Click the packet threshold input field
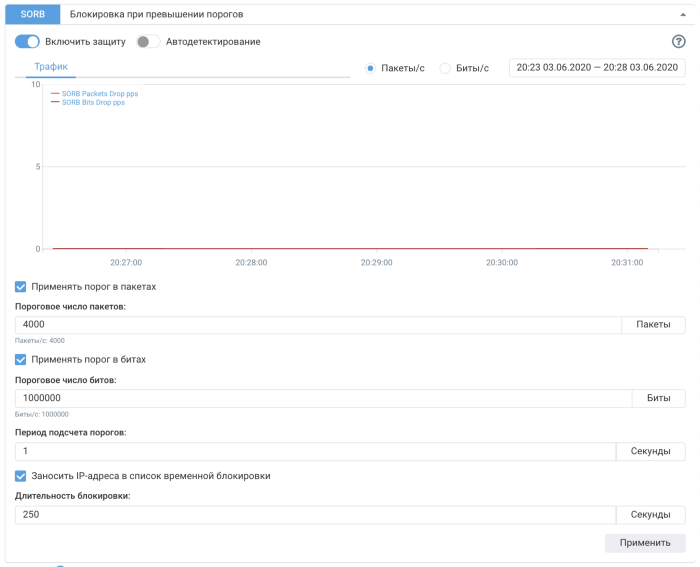The height and width of the screenshot is (567, 700). [318, 325]
